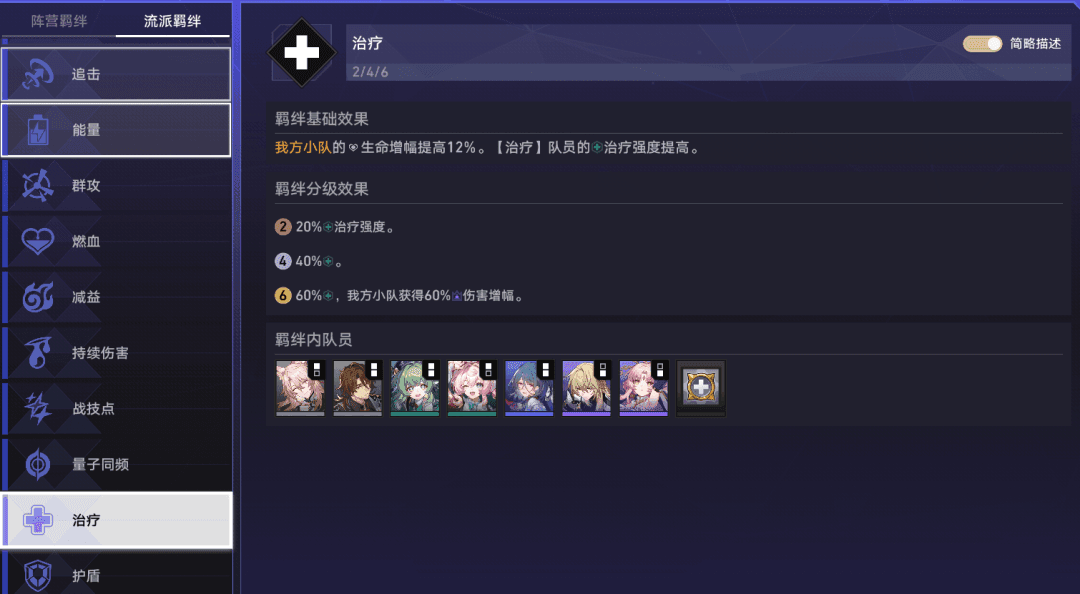
Task: Toggle the 简略描述 switch
Action: tap(982, 43)
